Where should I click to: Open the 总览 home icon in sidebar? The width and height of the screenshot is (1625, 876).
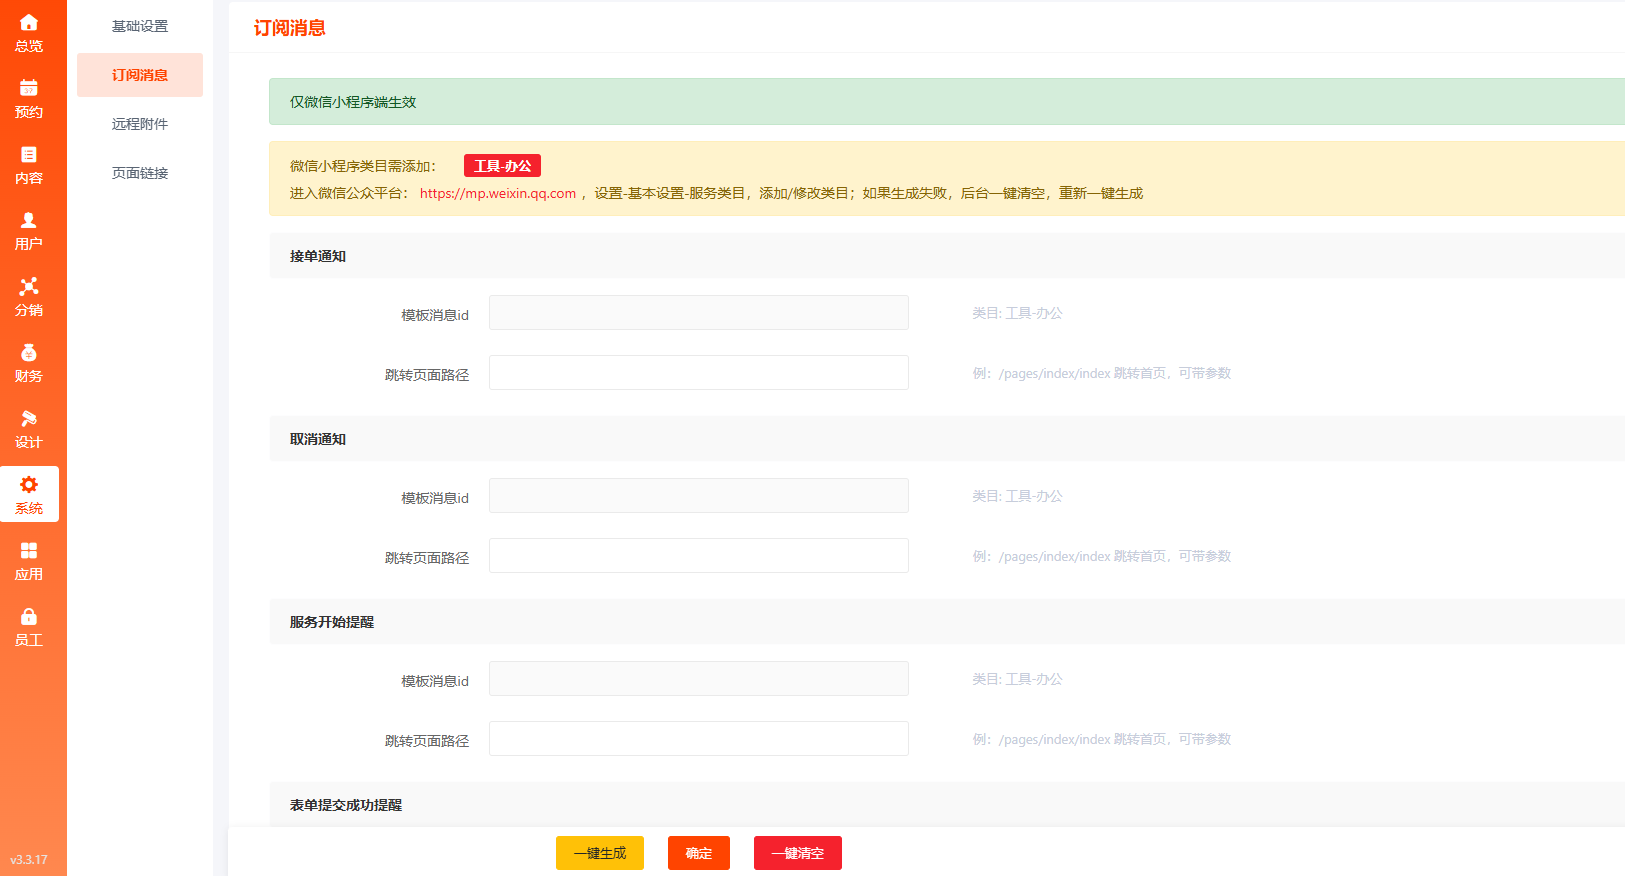(x=29, y=23)
